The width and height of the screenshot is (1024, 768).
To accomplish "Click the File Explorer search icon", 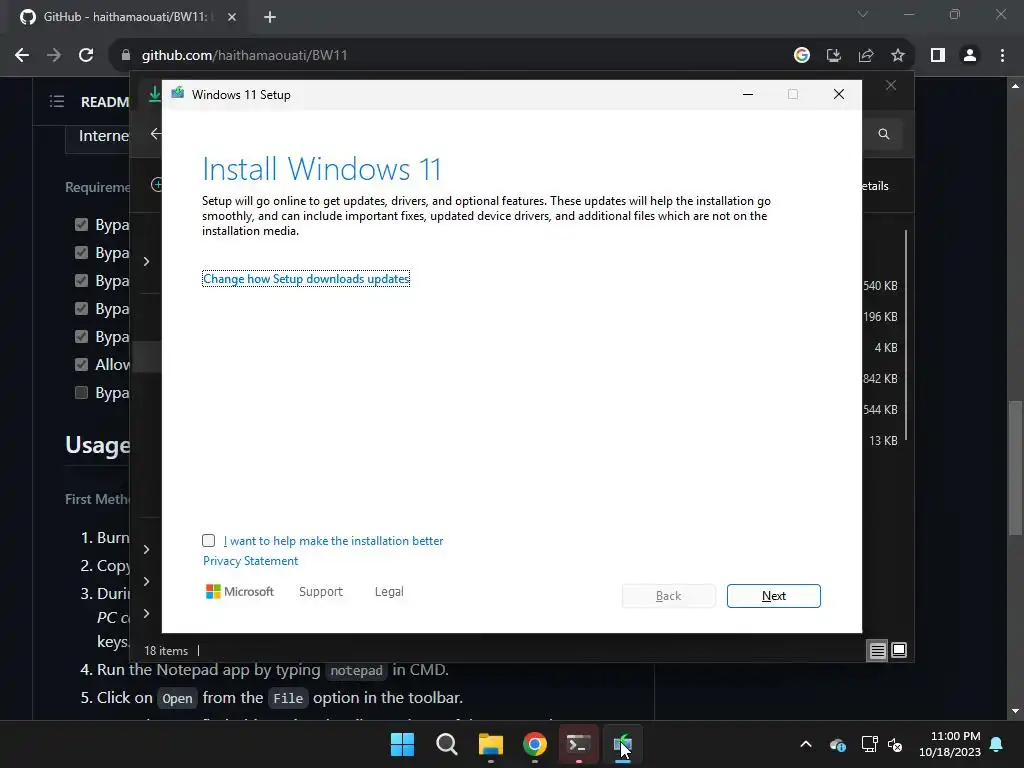I will click(884, 134).
